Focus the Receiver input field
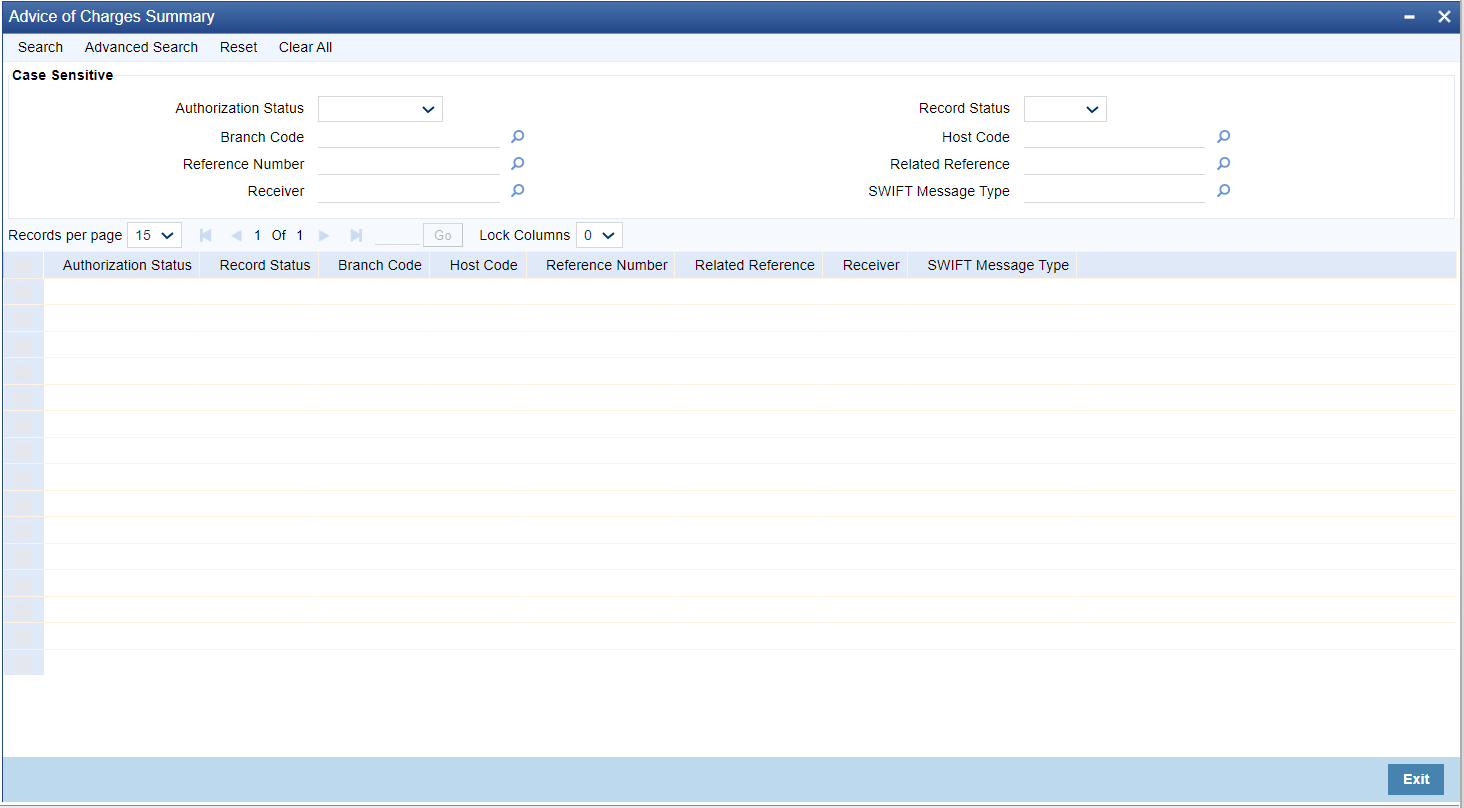The height and width of the screenshot is (808, 1464). coord(409,191)
